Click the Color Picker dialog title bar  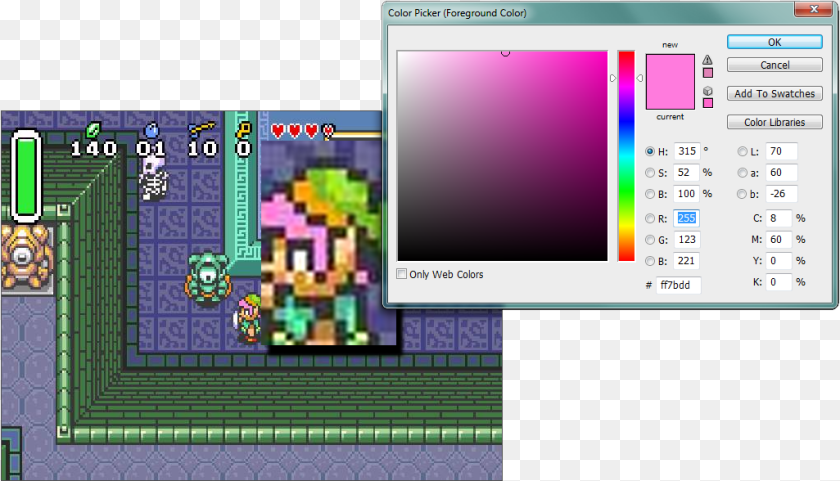[589, 13]
